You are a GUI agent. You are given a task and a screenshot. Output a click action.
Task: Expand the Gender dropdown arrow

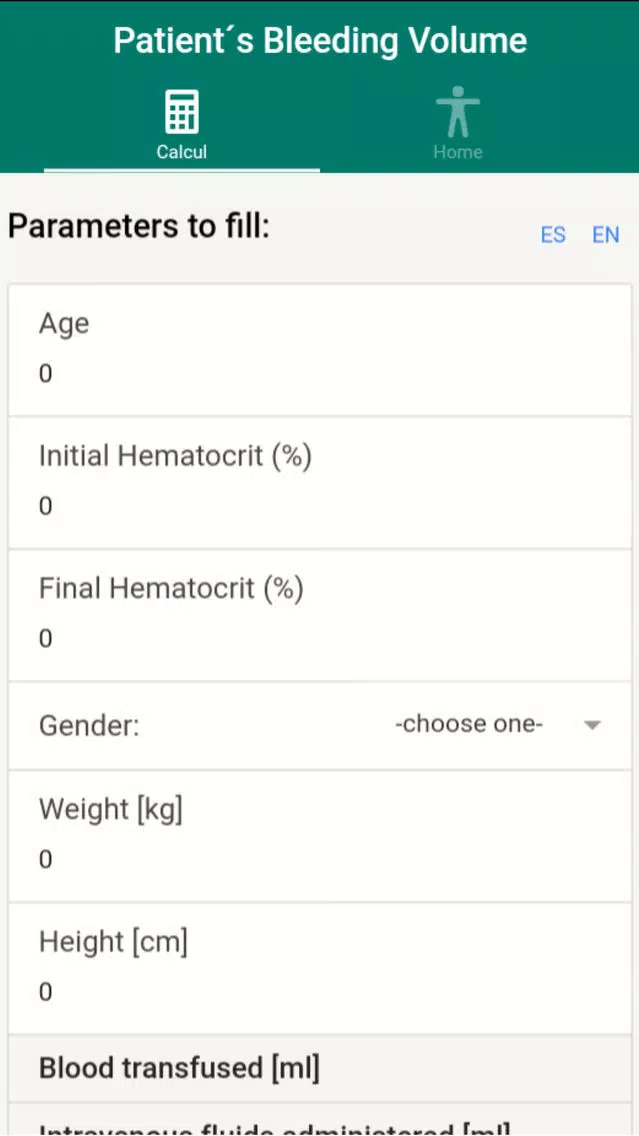tap(593, 725)
